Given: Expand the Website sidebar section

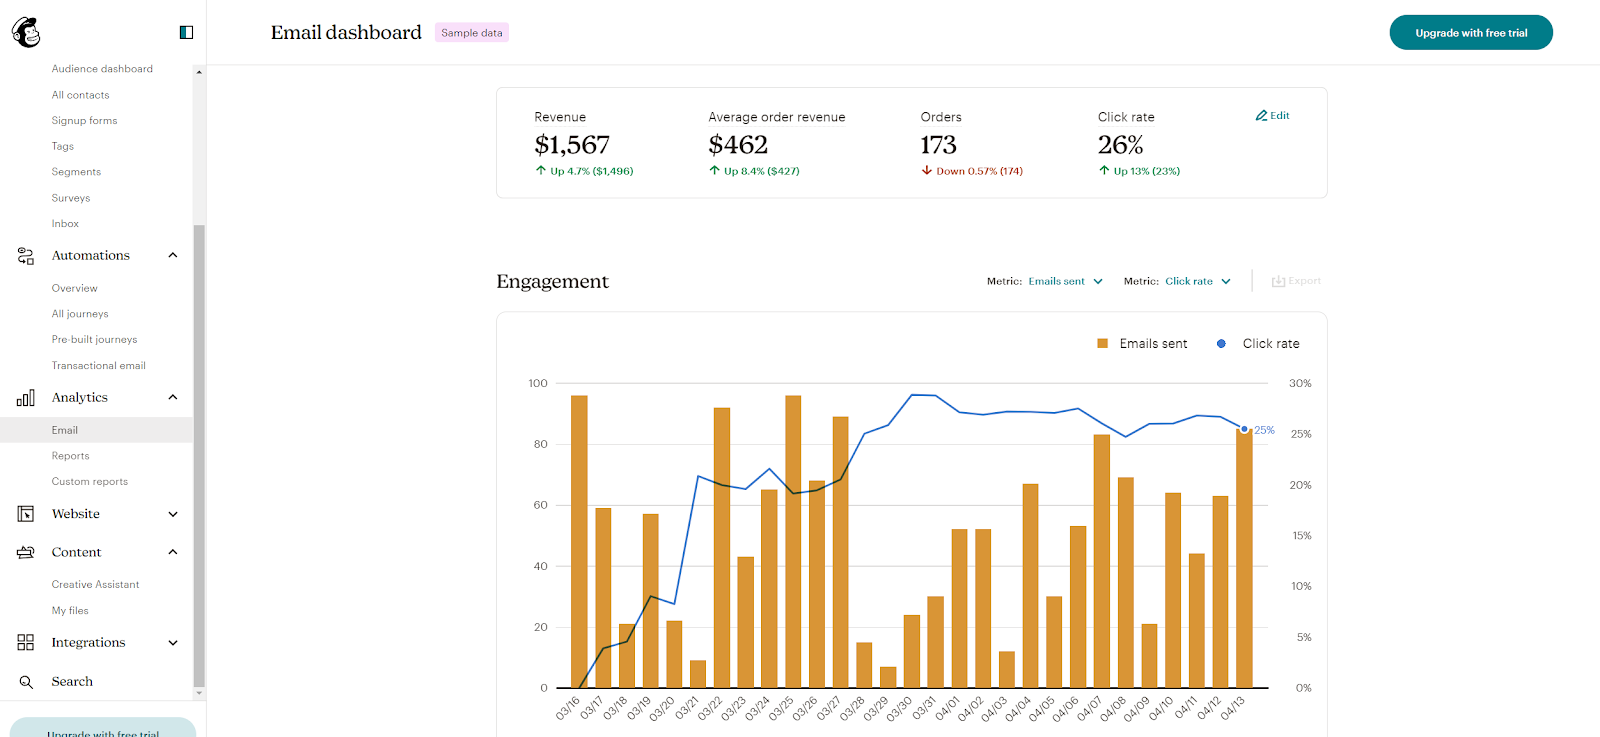Looking at the screenshot, I should coord(173,514).
